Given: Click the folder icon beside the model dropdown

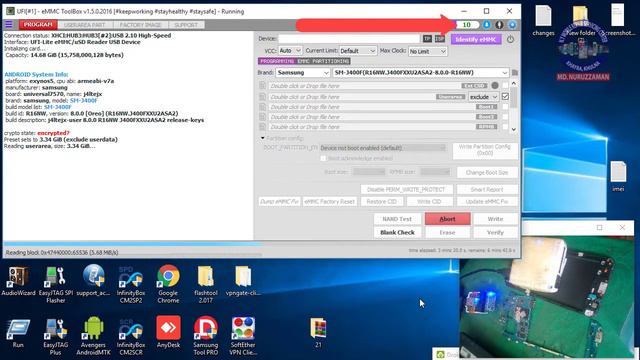Looking at the screenshot, I should tap(515, 73).
